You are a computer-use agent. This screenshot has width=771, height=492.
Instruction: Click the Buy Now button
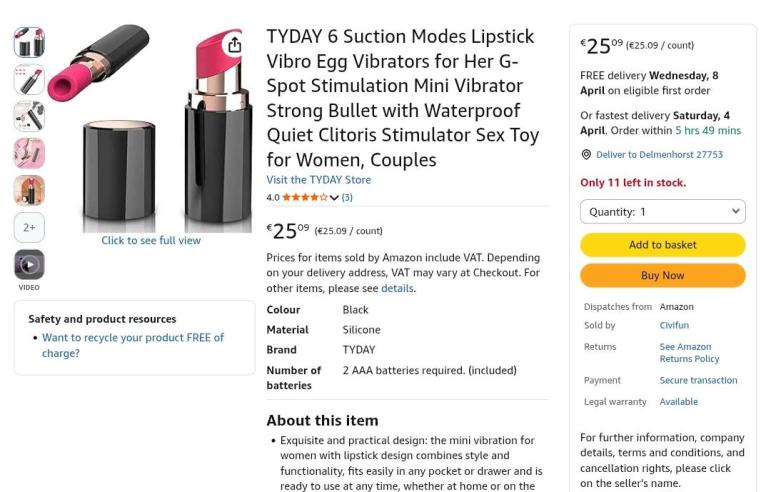(x=662, y=275)
